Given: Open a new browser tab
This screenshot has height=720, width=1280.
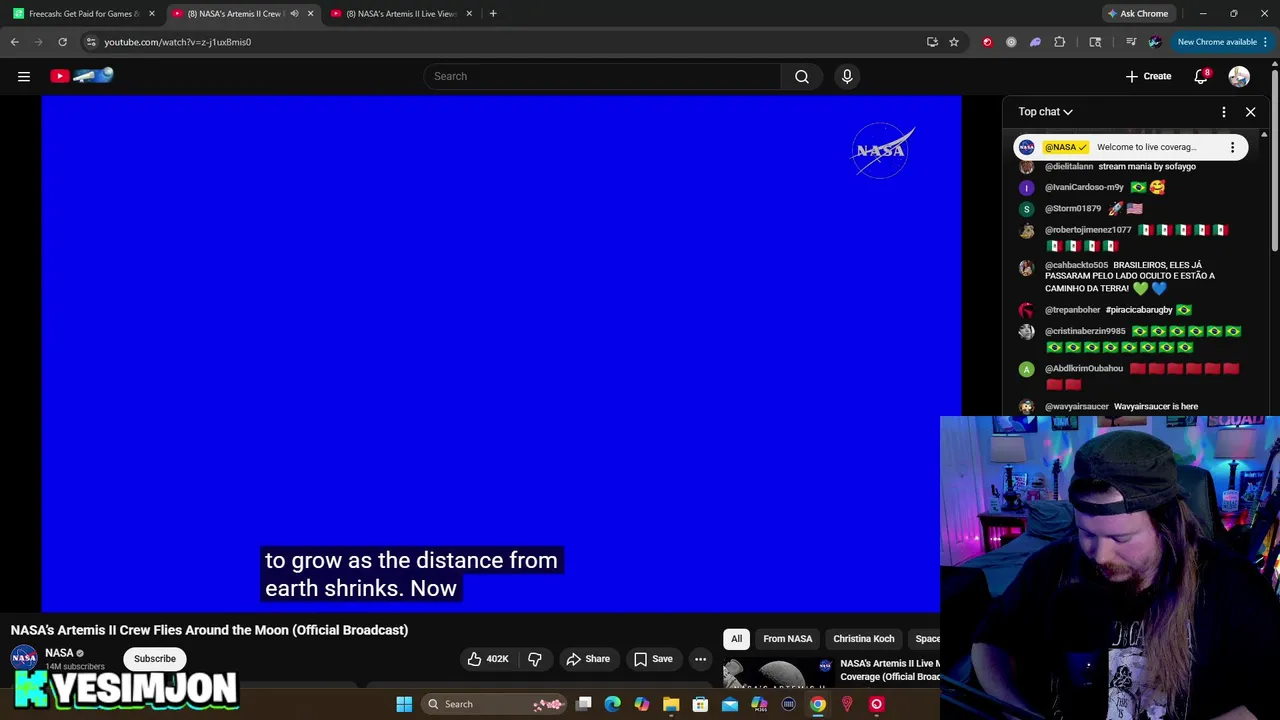Looking at the screenshot, I should click(493, 14).
